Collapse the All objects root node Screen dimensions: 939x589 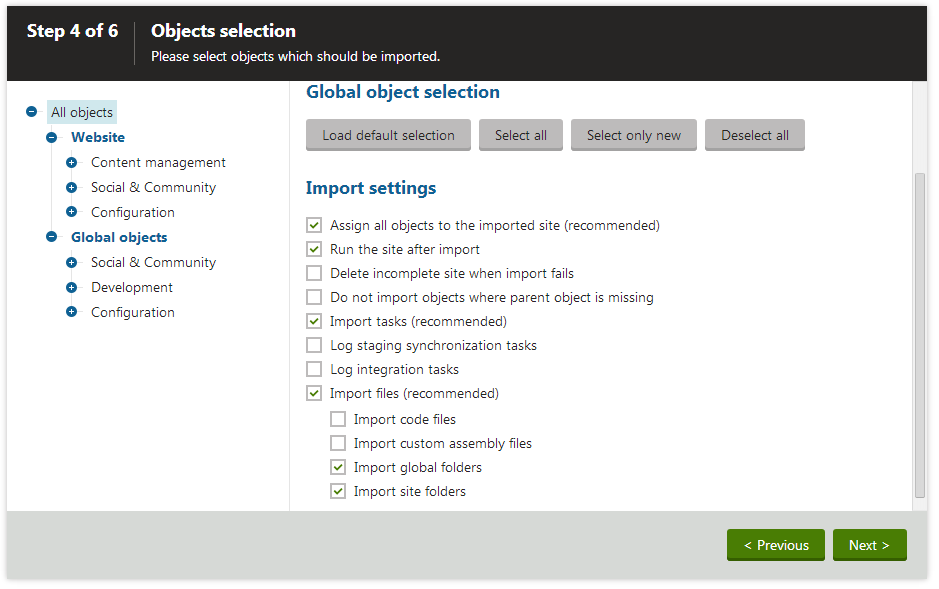click(32, 112)
